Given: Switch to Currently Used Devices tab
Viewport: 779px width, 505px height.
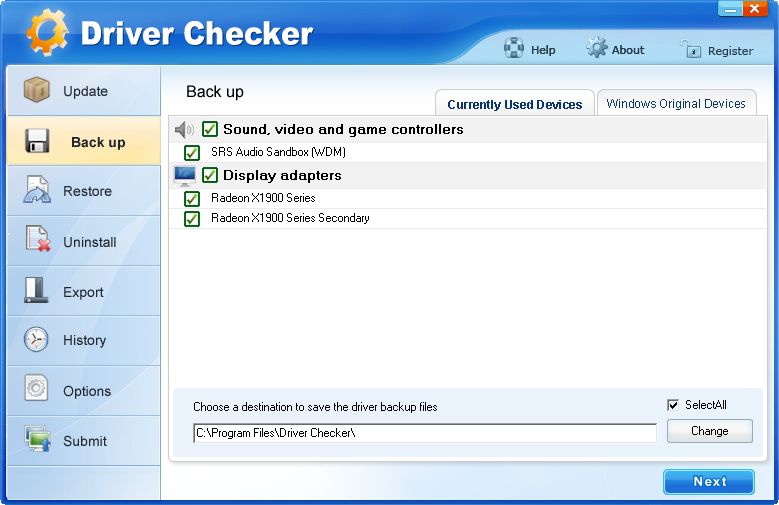Looking at the screenshot, I should click(x=515, y=103).
